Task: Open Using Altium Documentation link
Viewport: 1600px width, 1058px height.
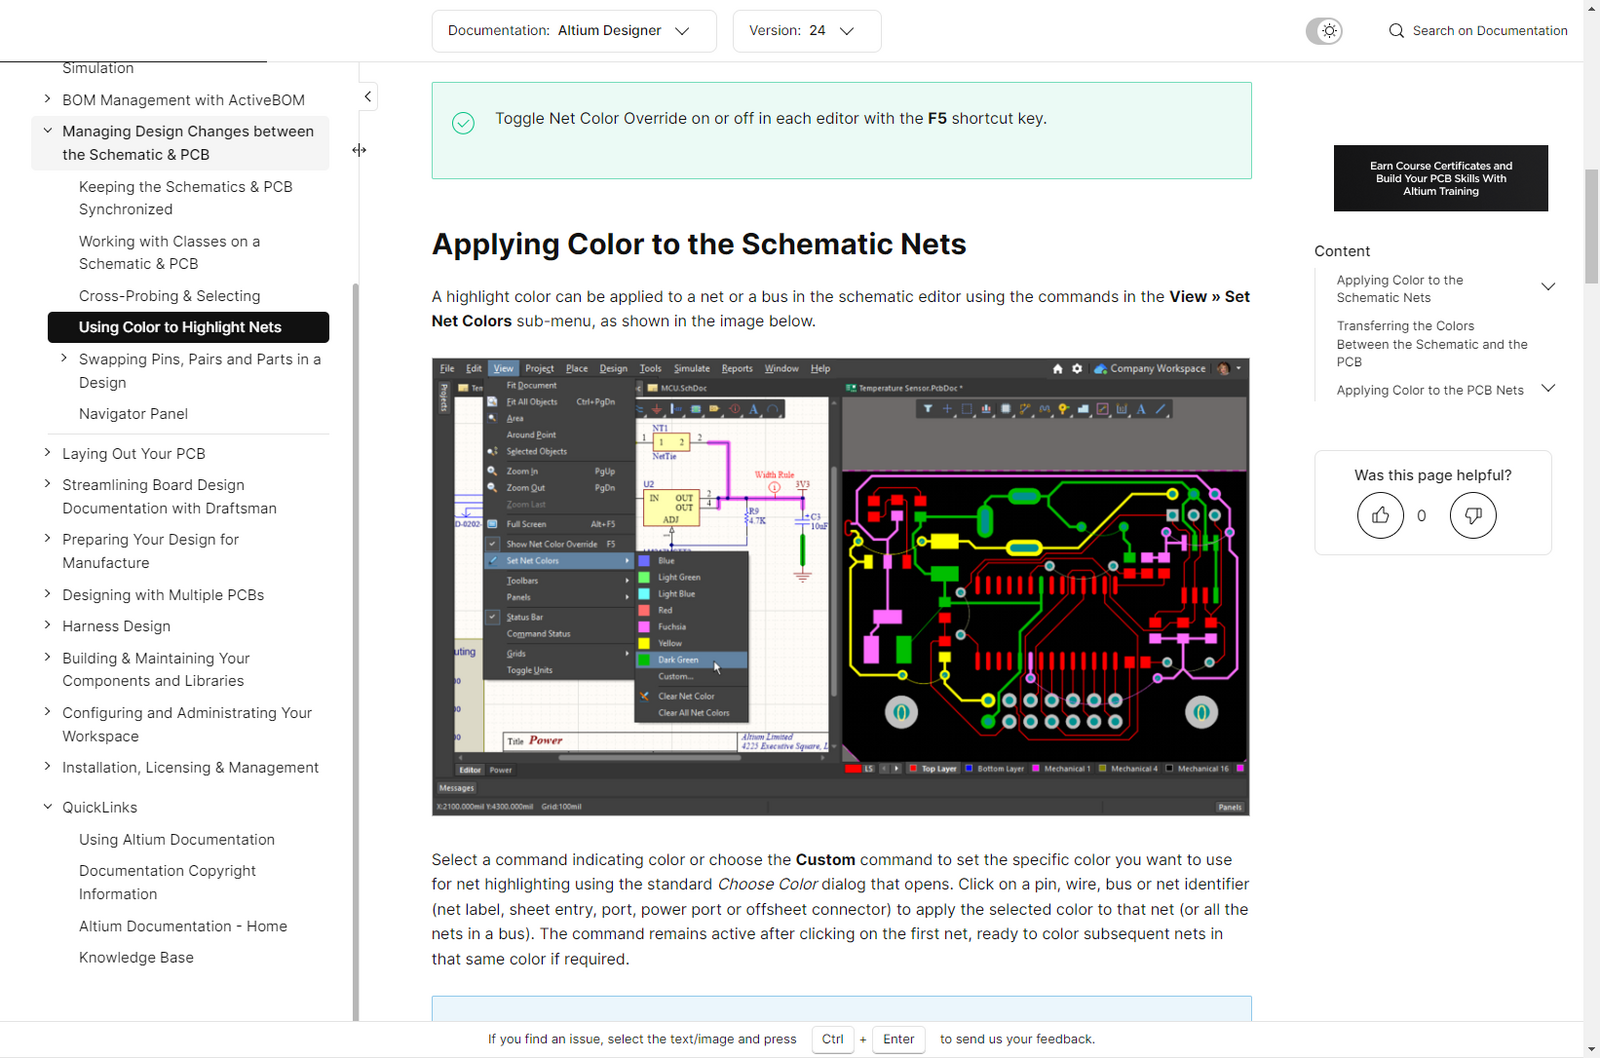Action: [x=177, y=840]
